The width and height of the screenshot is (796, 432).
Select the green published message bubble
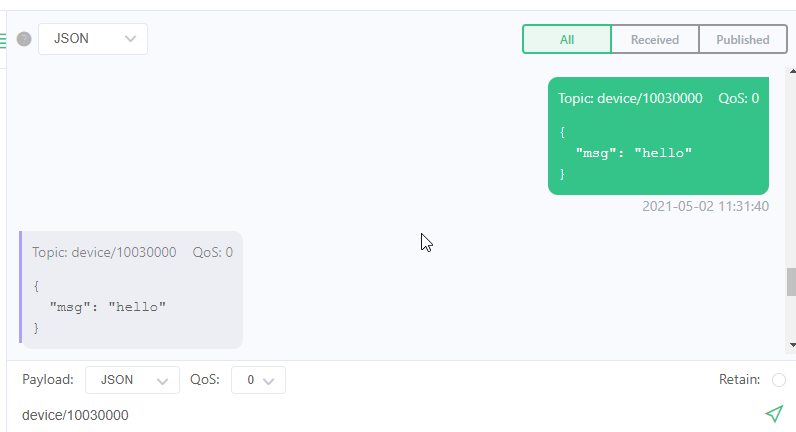pyautogui.click(x=658, y=136)
